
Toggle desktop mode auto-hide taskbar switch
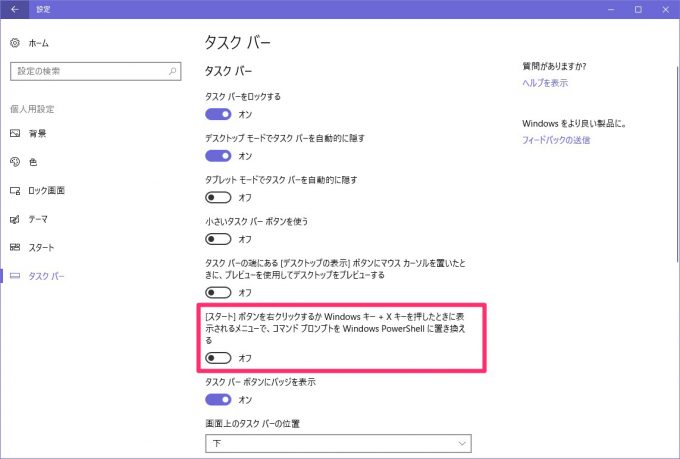point(218,156)
